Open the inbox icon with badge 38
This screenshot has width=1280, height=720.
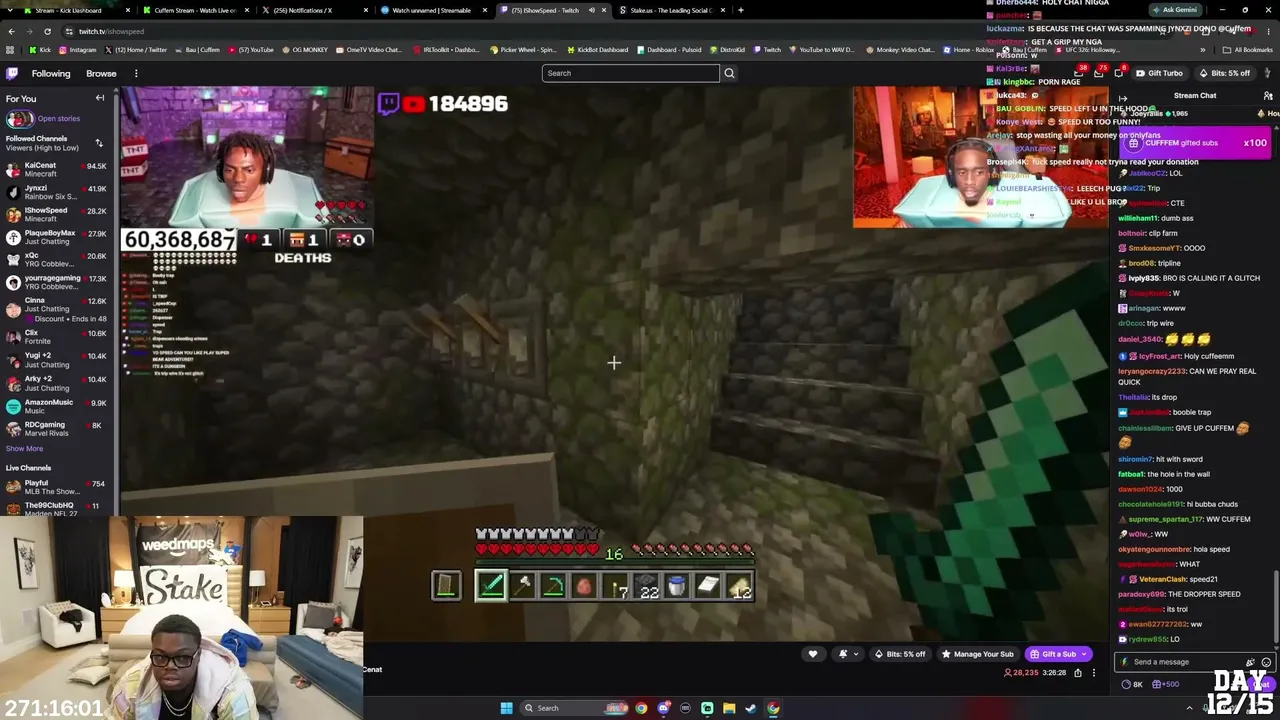click(x=1078, y=73)
